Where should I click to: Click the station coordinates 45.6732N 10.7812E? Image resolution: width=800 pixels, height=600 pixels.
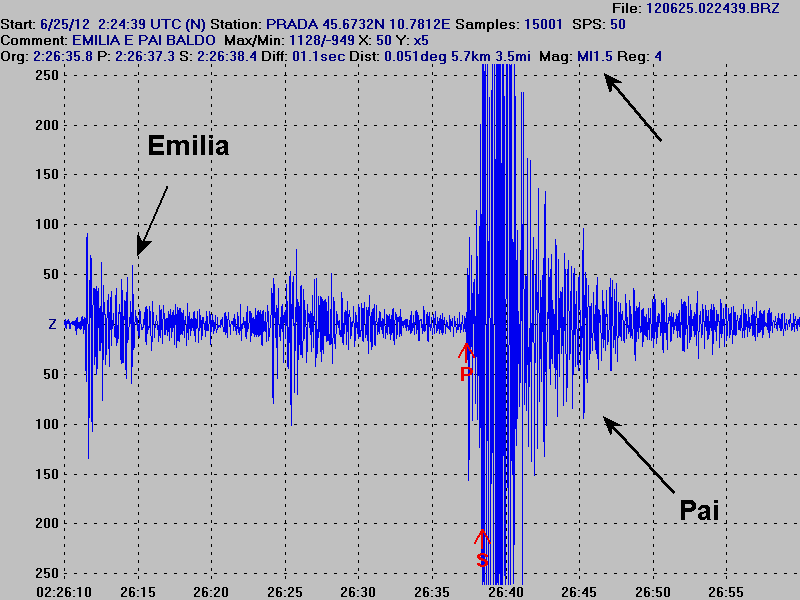386,24
